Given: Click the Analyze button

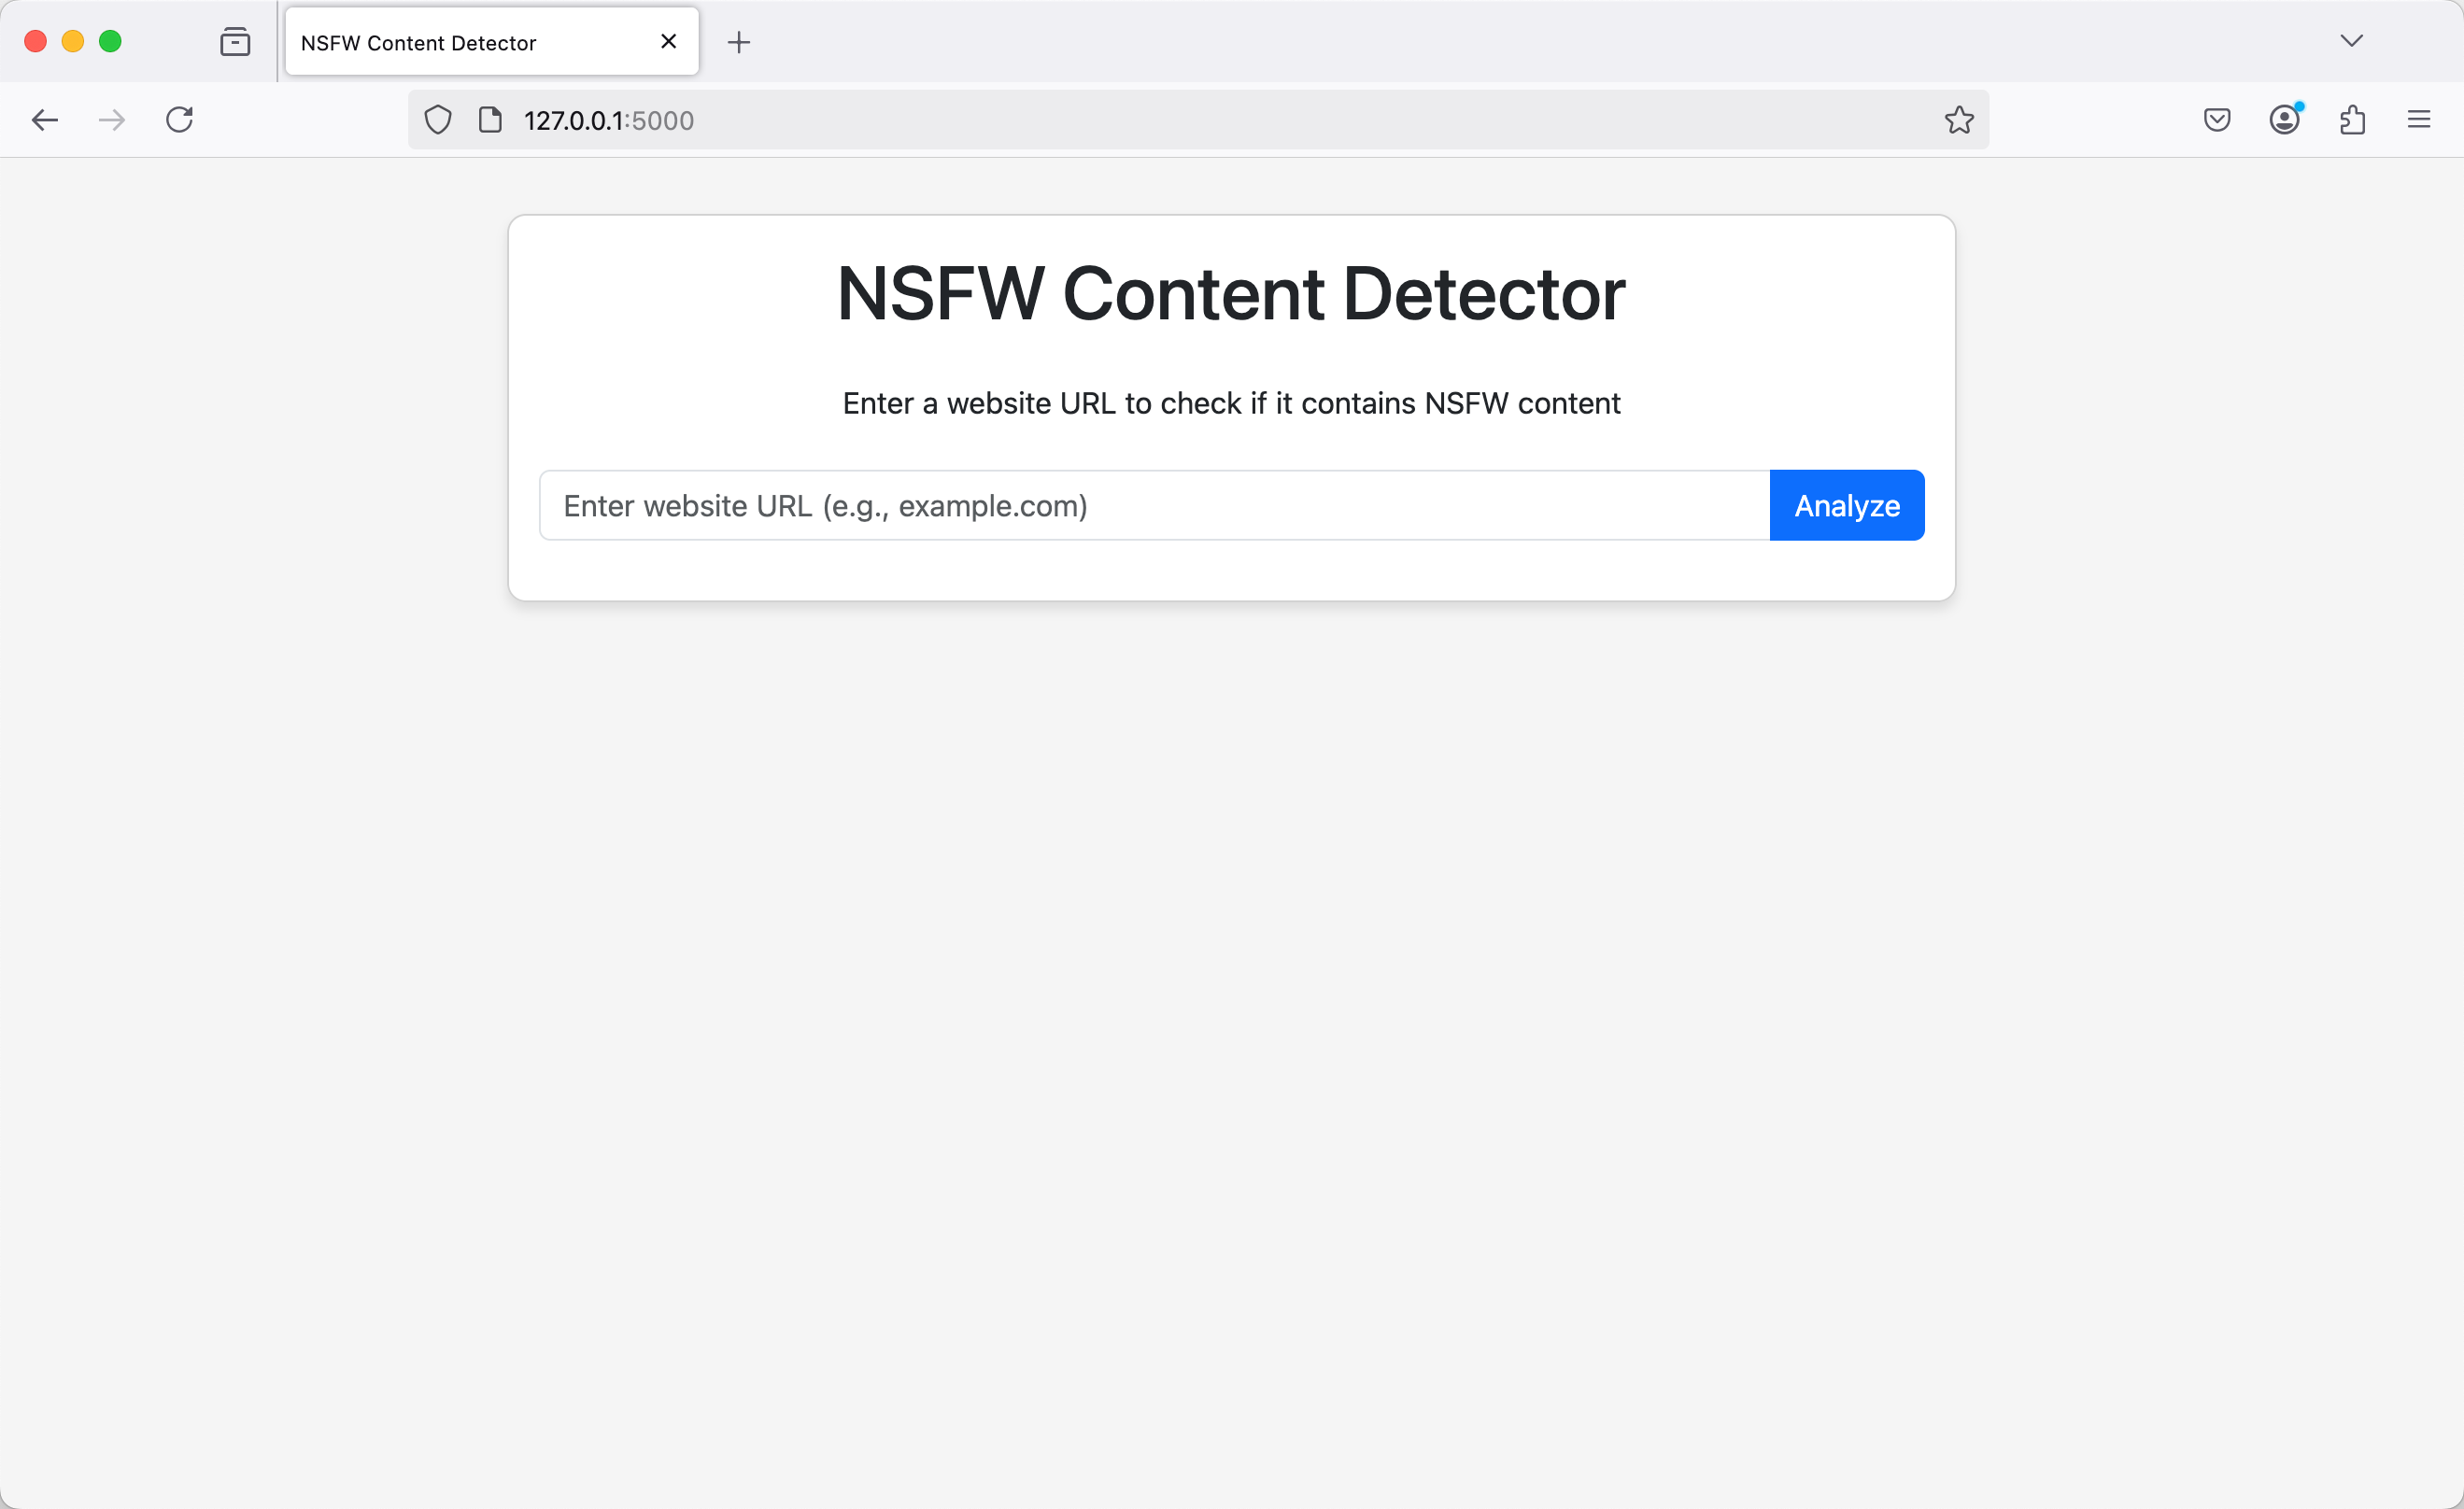Looking at the screenshot, I should 1846,505.
